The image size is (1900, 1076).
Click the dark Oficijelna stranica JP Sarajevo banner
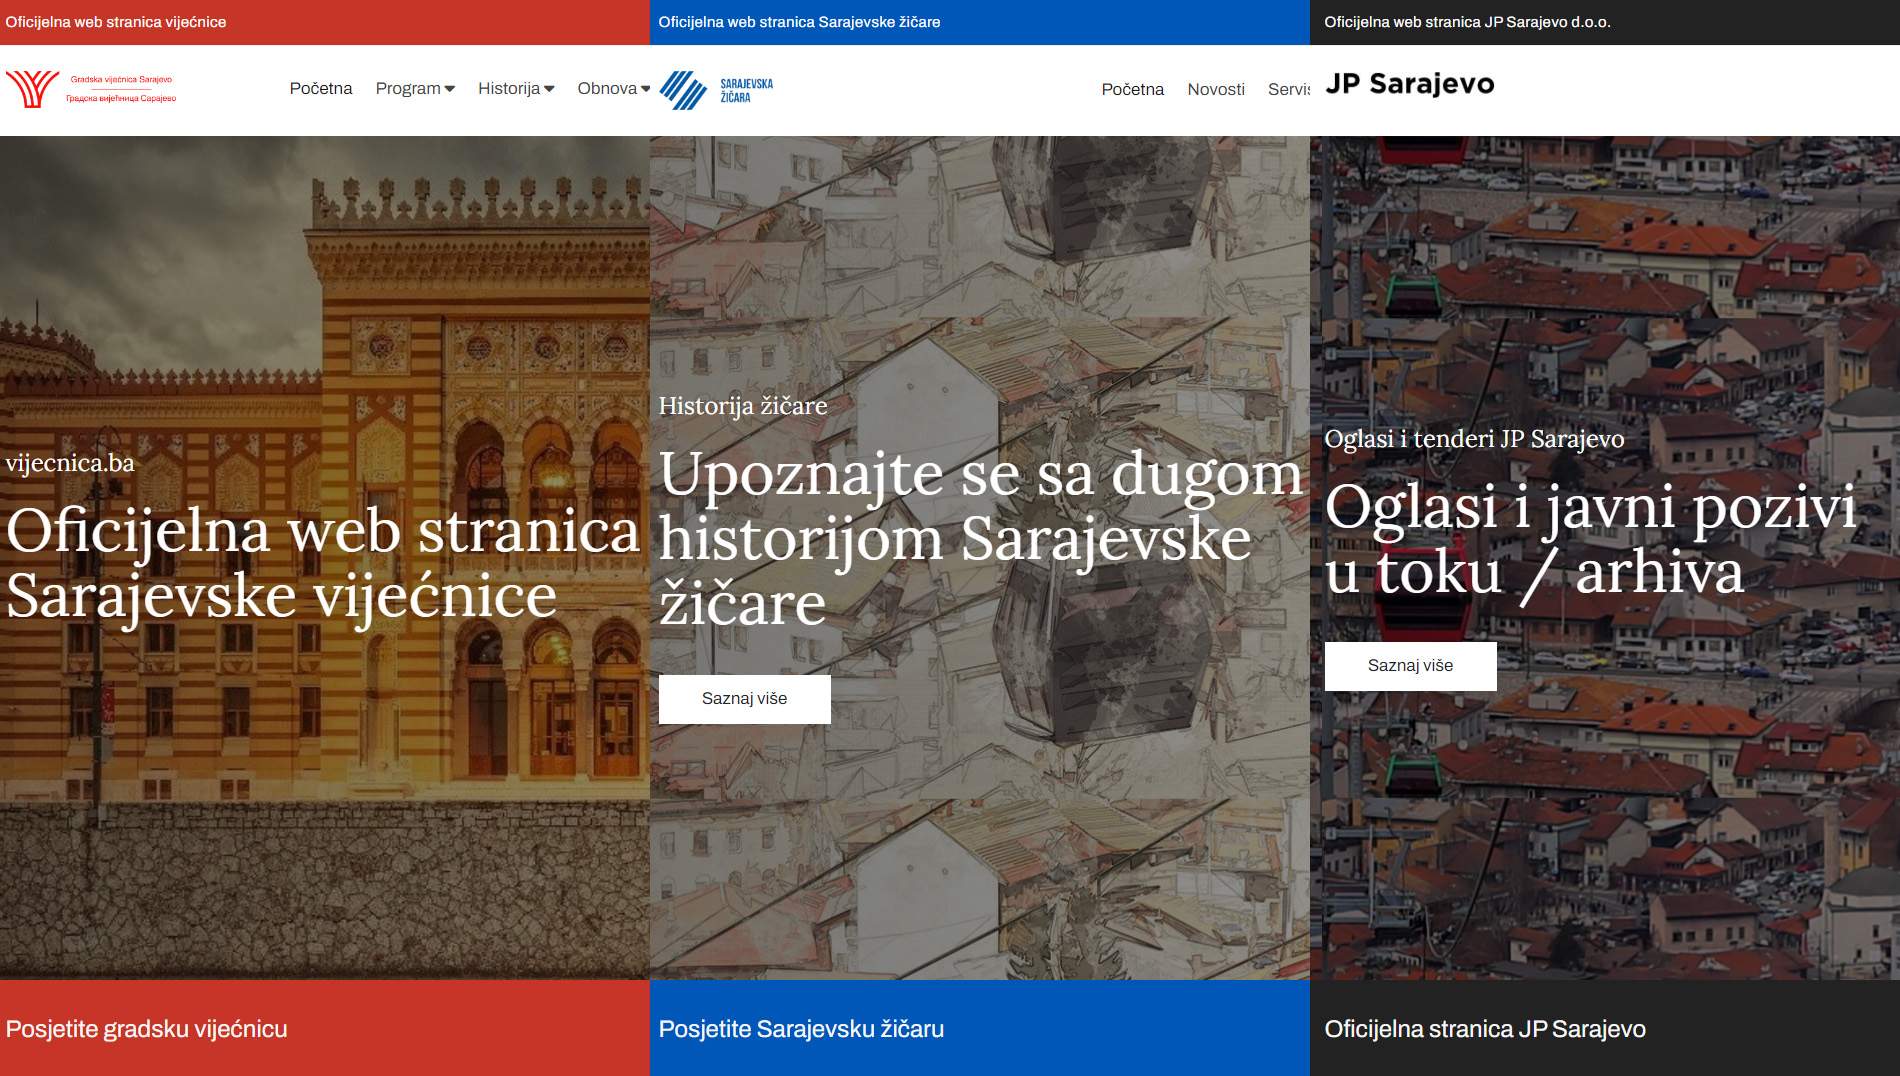tap(1604, 1028)
